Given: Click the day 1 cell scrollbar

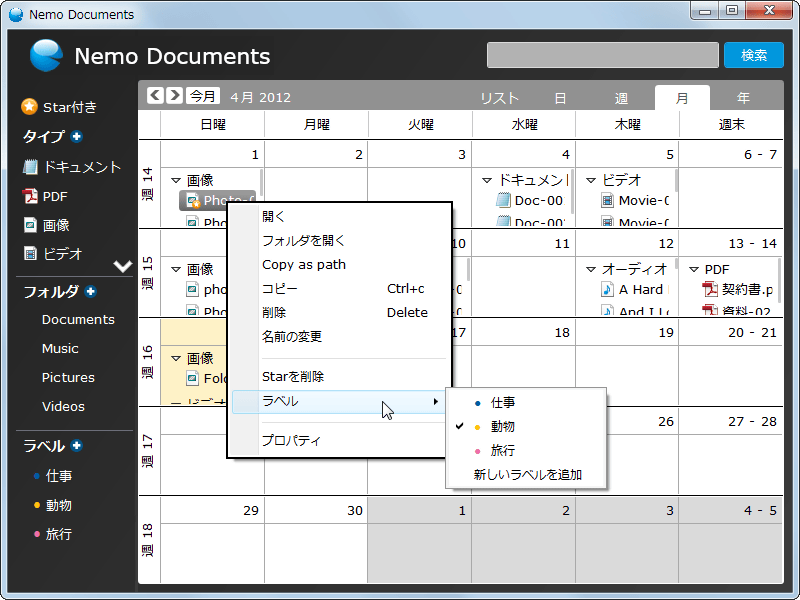Looking at the screenshot, I should point(262,183).
